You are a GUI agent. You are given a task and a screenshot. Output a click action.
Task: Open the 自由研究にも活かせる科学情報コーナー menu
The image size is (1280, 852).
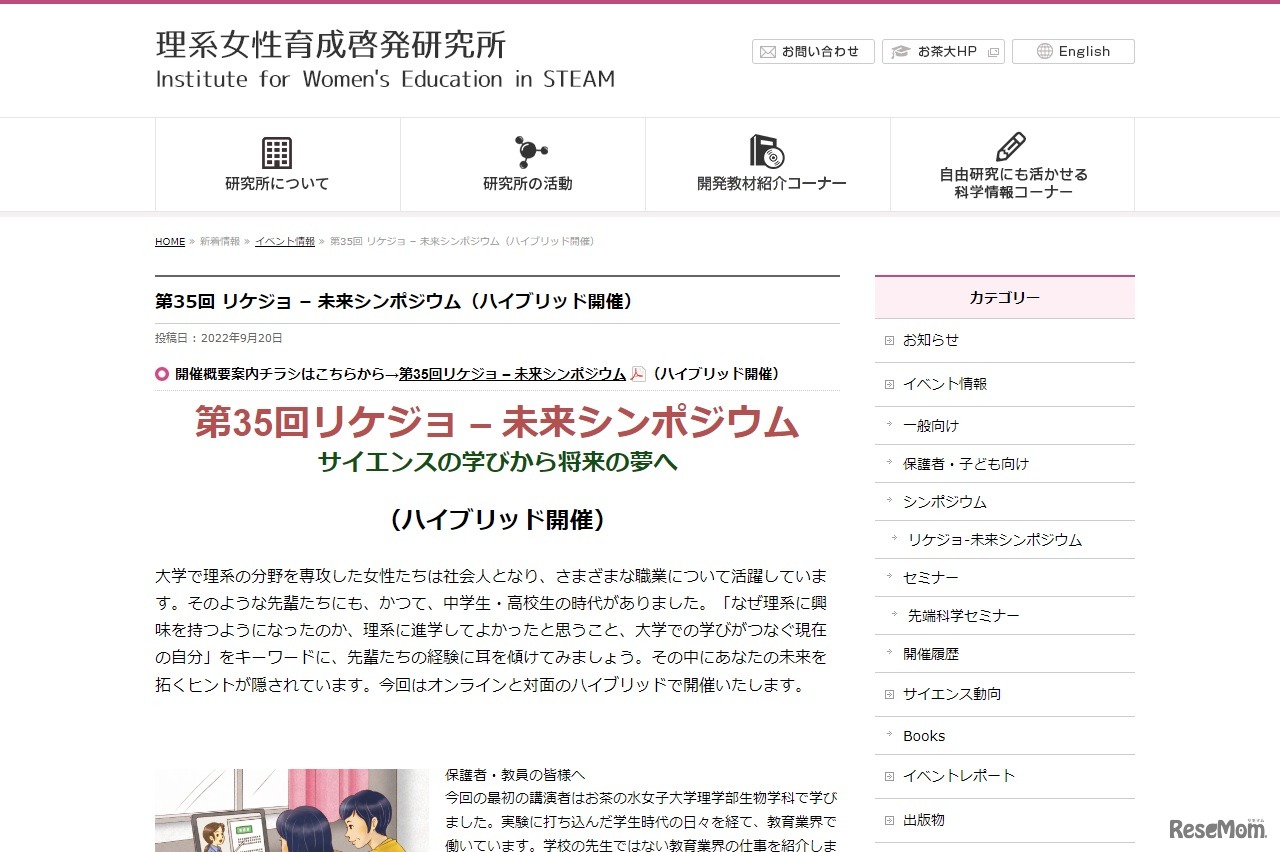(1013, 164)
